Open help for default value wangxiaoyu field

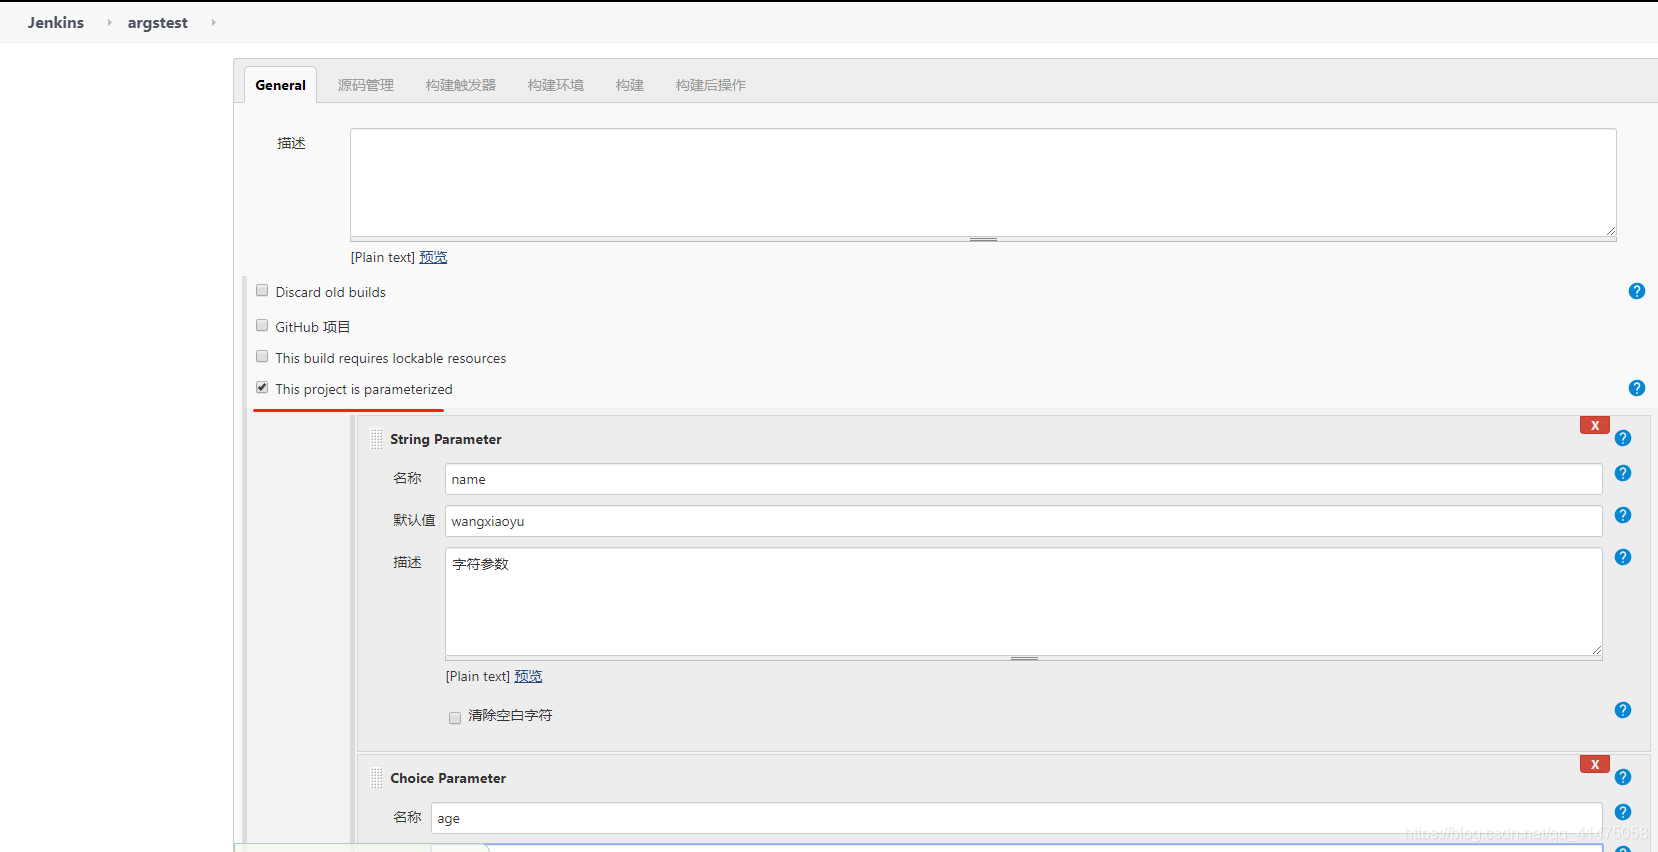(1623, 515)
